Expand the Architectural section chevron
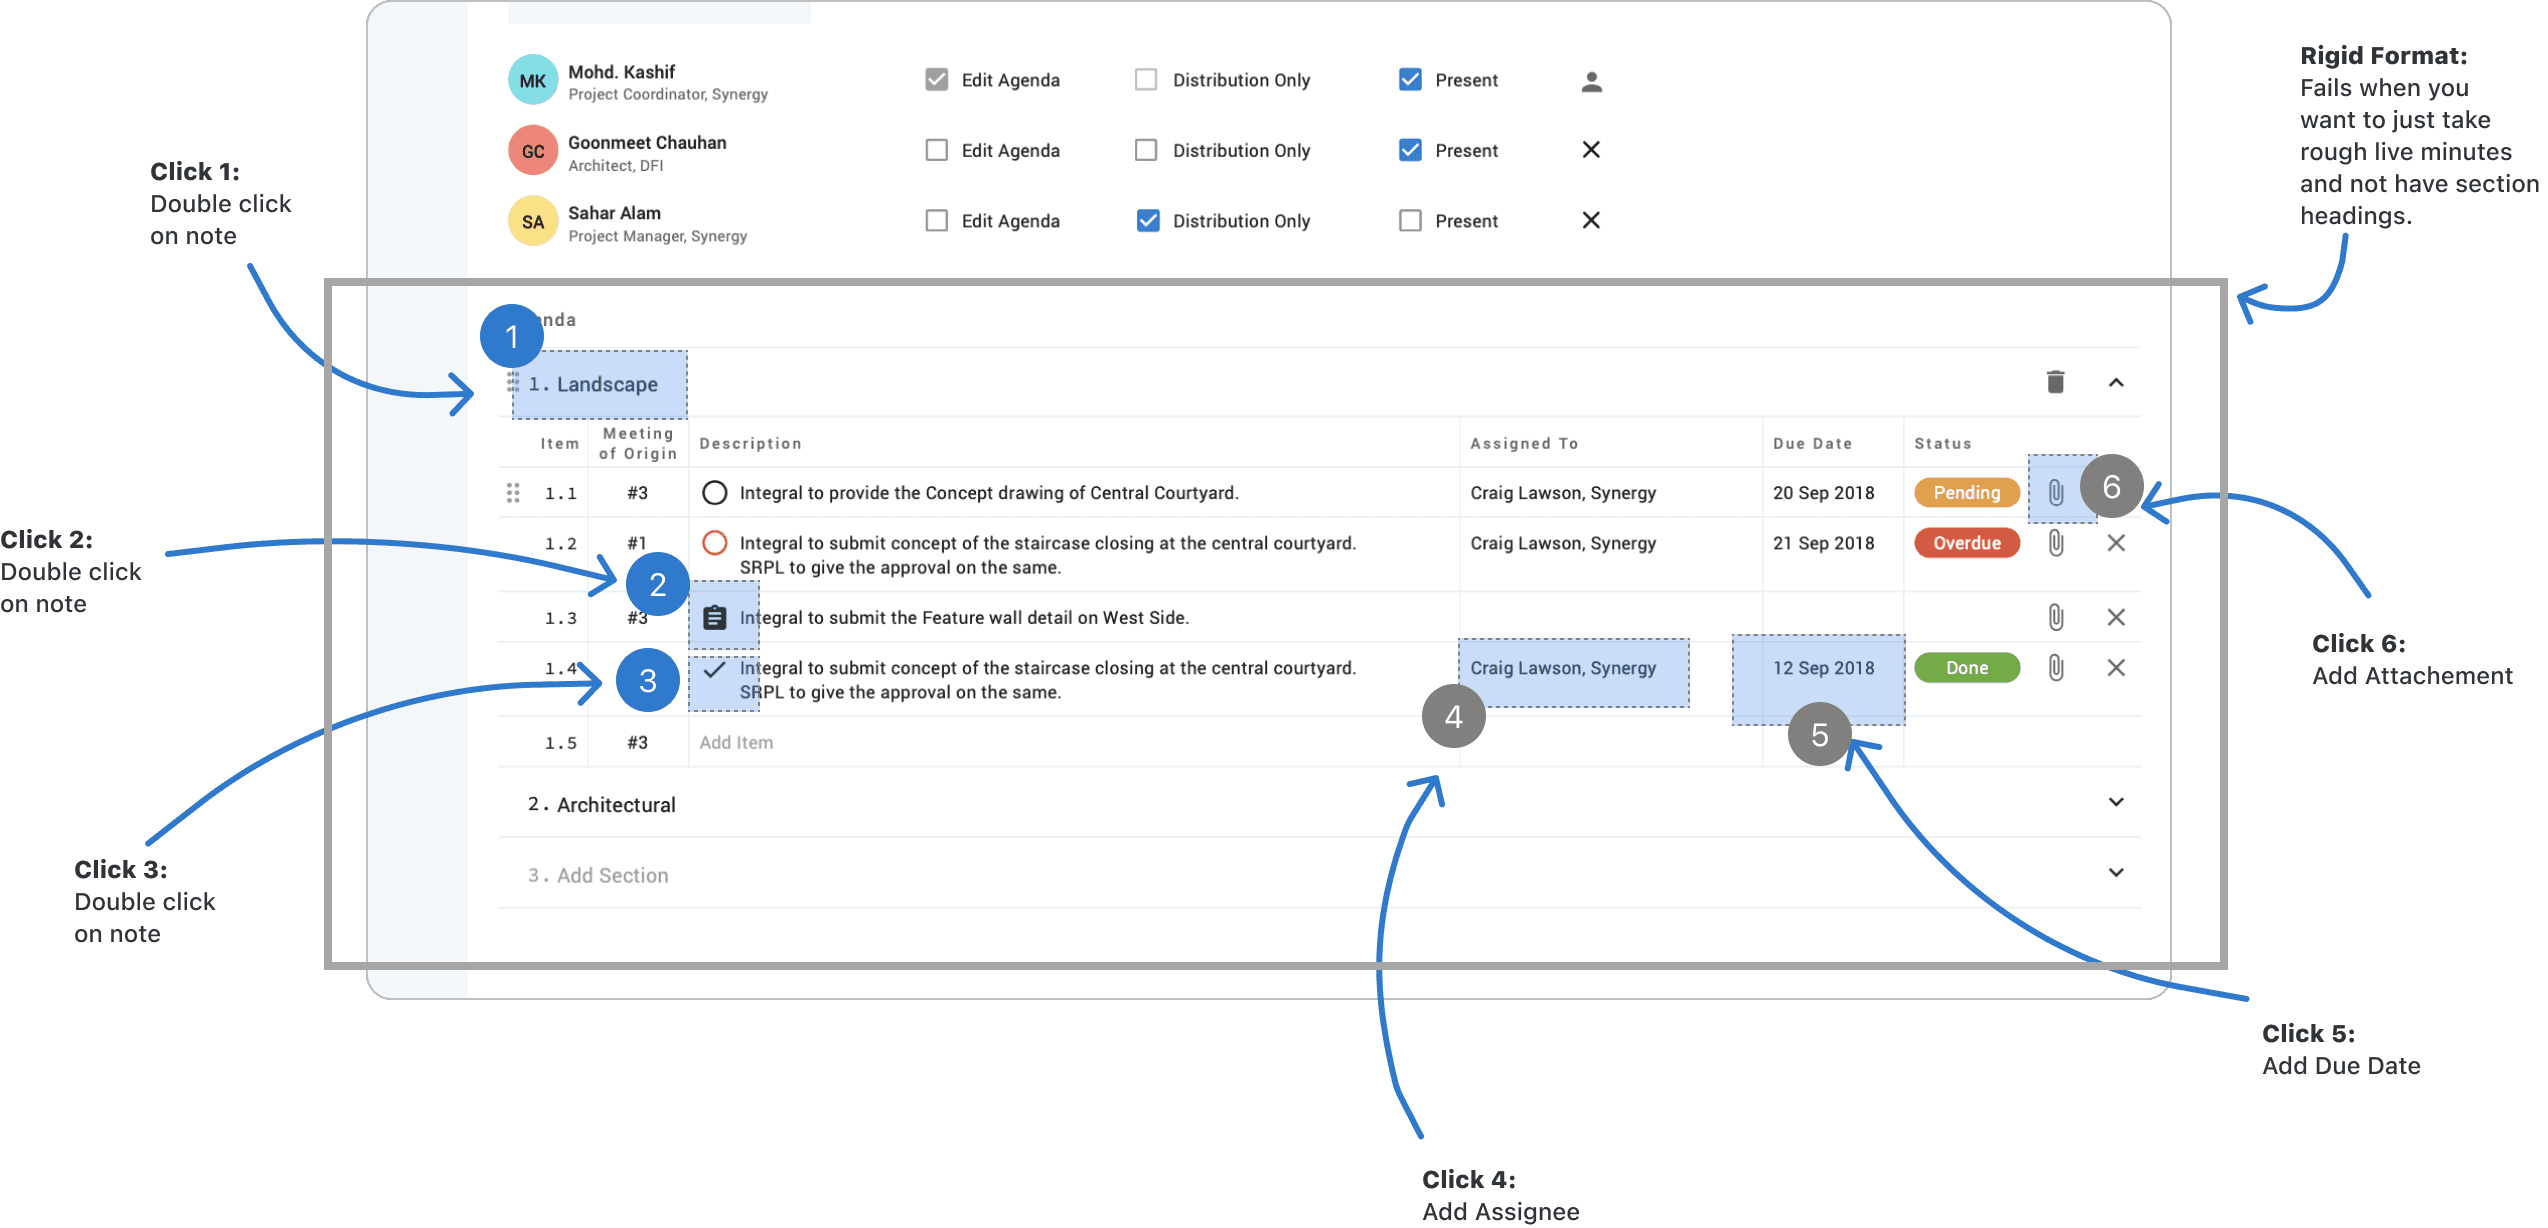This screenshot has width=2548, height=1228. [2116, 802]
